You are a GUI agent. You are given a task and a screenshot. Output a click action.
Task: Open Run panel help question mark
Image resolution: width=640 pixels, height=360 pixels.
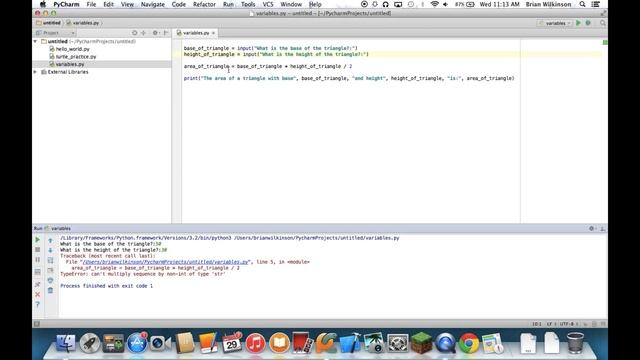pyautogui.click(x=38, y=304)
